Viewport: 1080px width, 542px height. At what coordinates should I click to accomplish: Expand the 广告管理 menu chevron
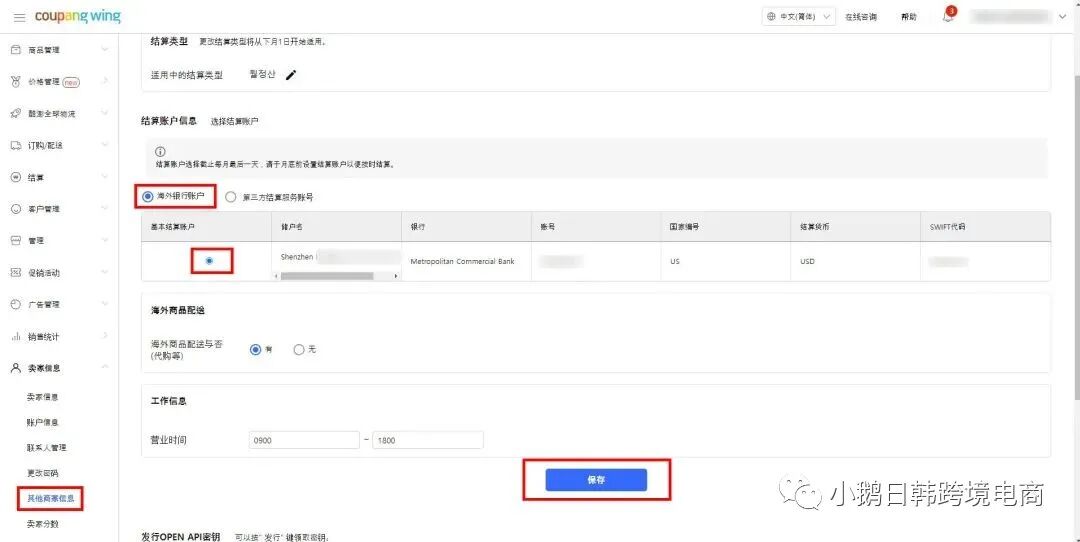(105, 304)
